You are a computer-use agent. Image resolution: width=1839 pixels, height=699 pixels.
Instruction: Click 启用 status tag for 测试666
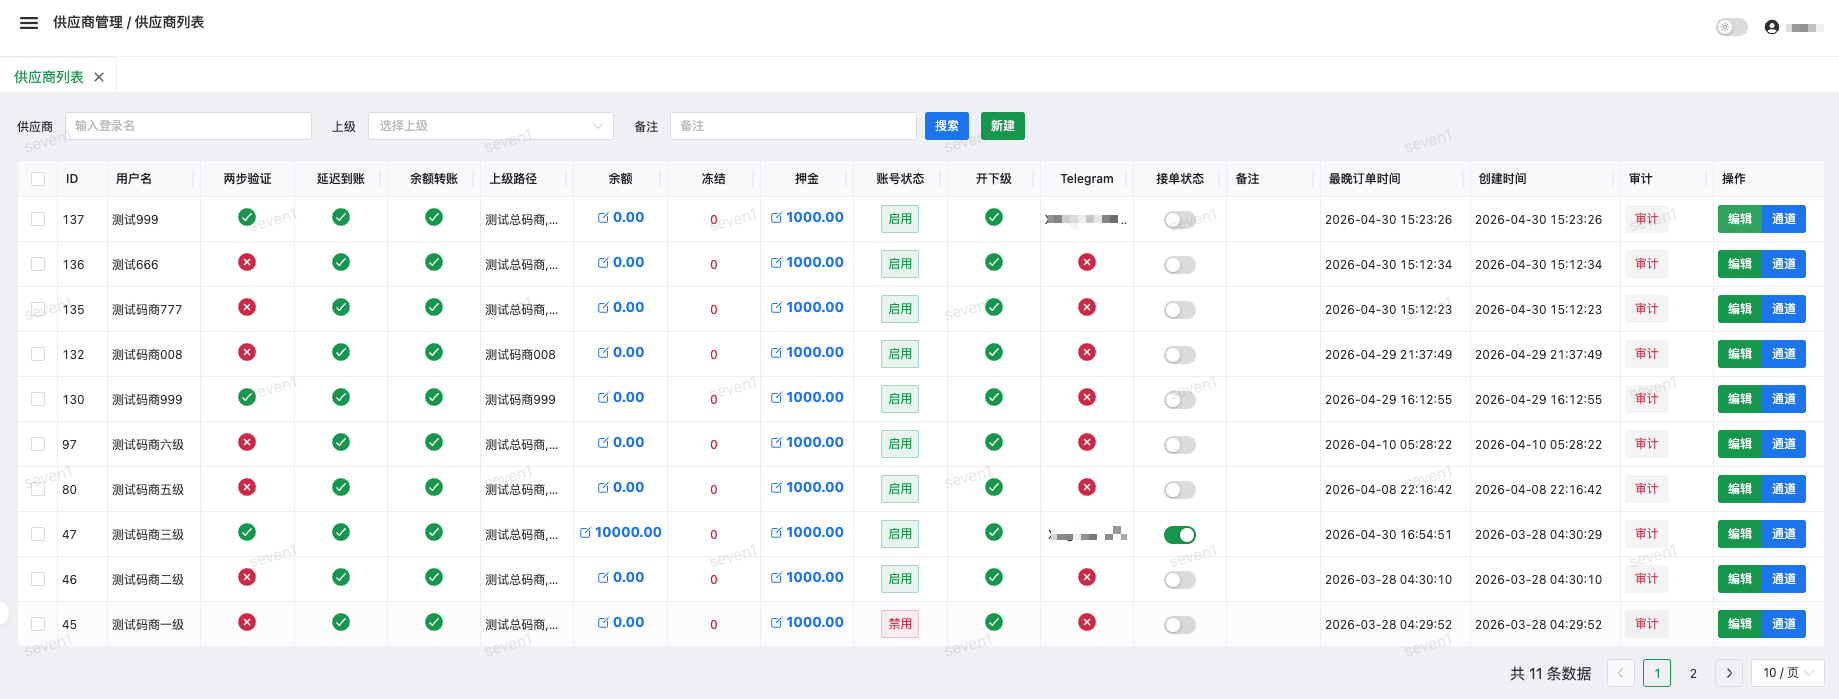(x=900, y=264)
